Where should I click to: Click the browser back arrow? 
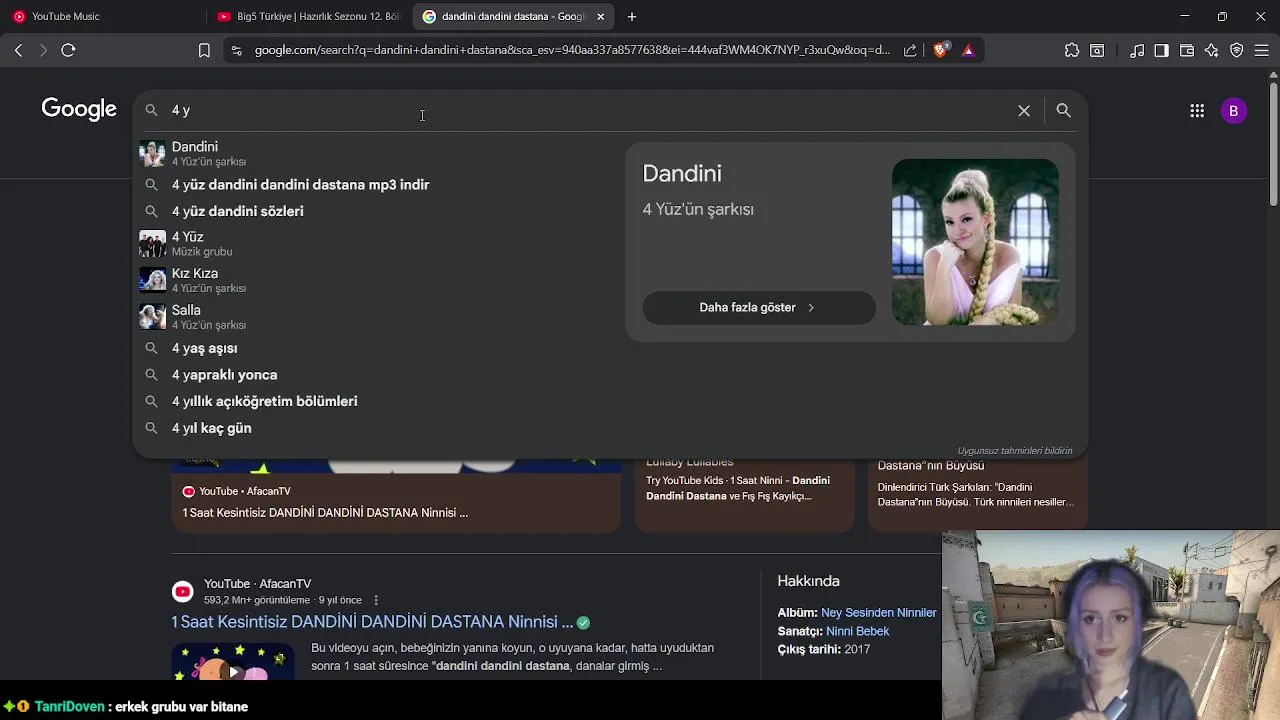pyautogui.click(x=18, y=50)
